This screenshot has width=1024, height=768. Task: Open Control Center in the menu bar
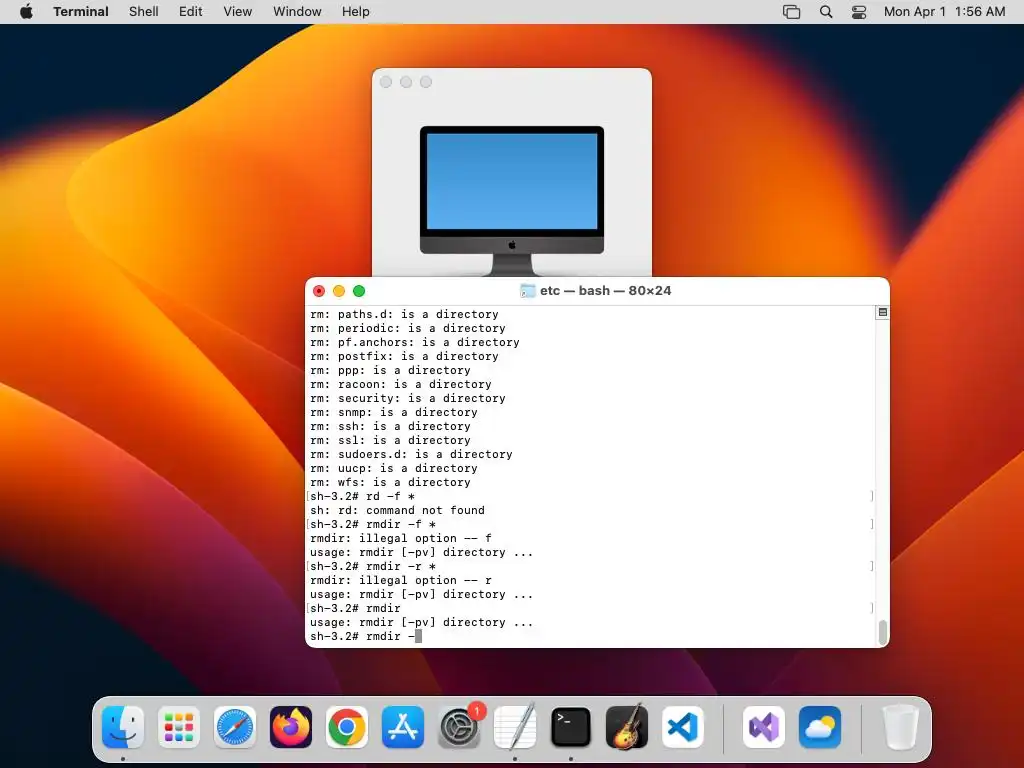(859, 12)
